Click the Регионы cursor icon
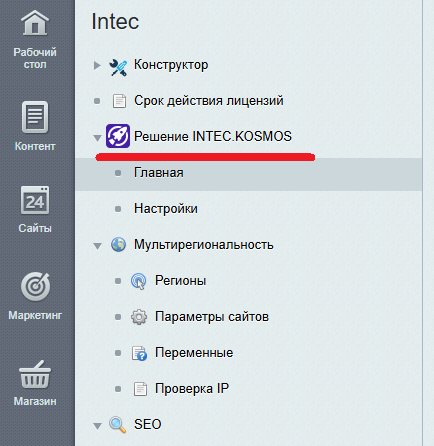Screen dimensions: 434x446 click(x=139, y=281)
